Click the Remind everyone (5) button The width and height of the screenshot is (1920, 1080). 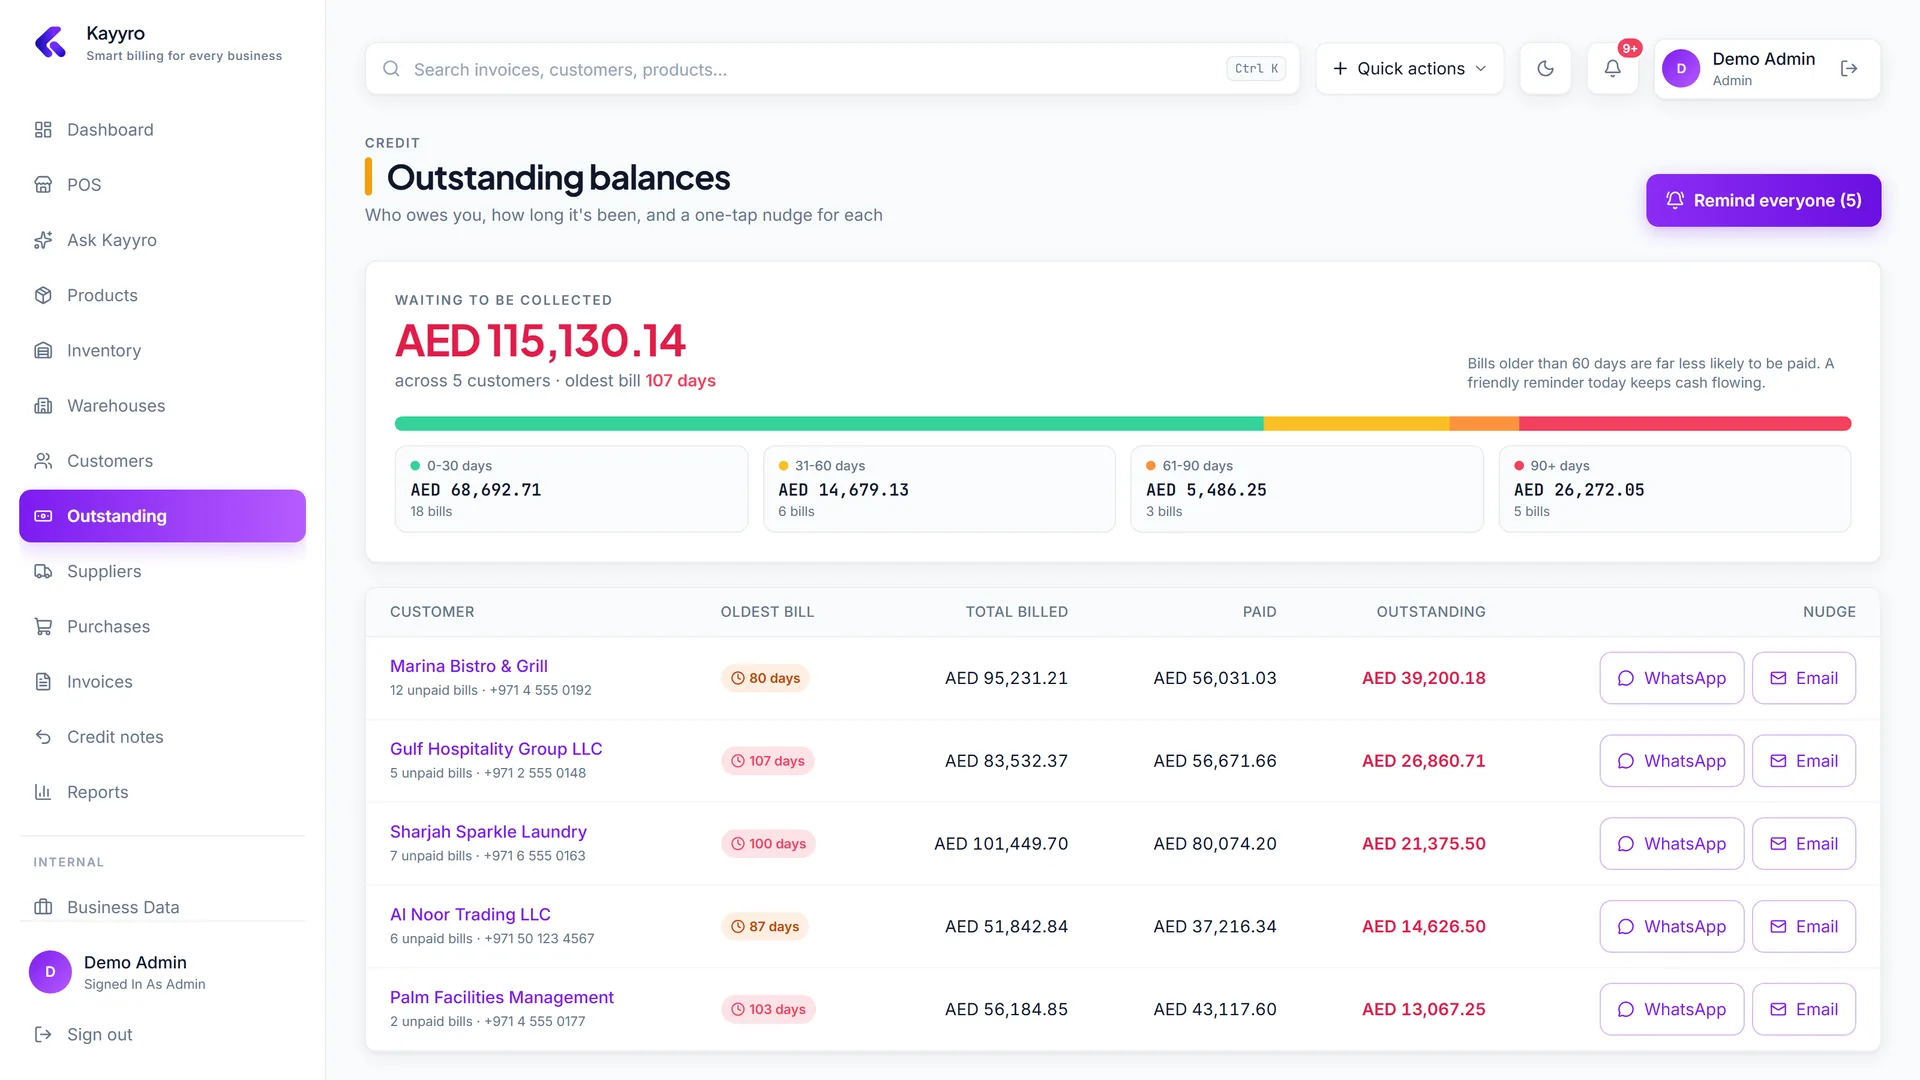point(1763,201)
